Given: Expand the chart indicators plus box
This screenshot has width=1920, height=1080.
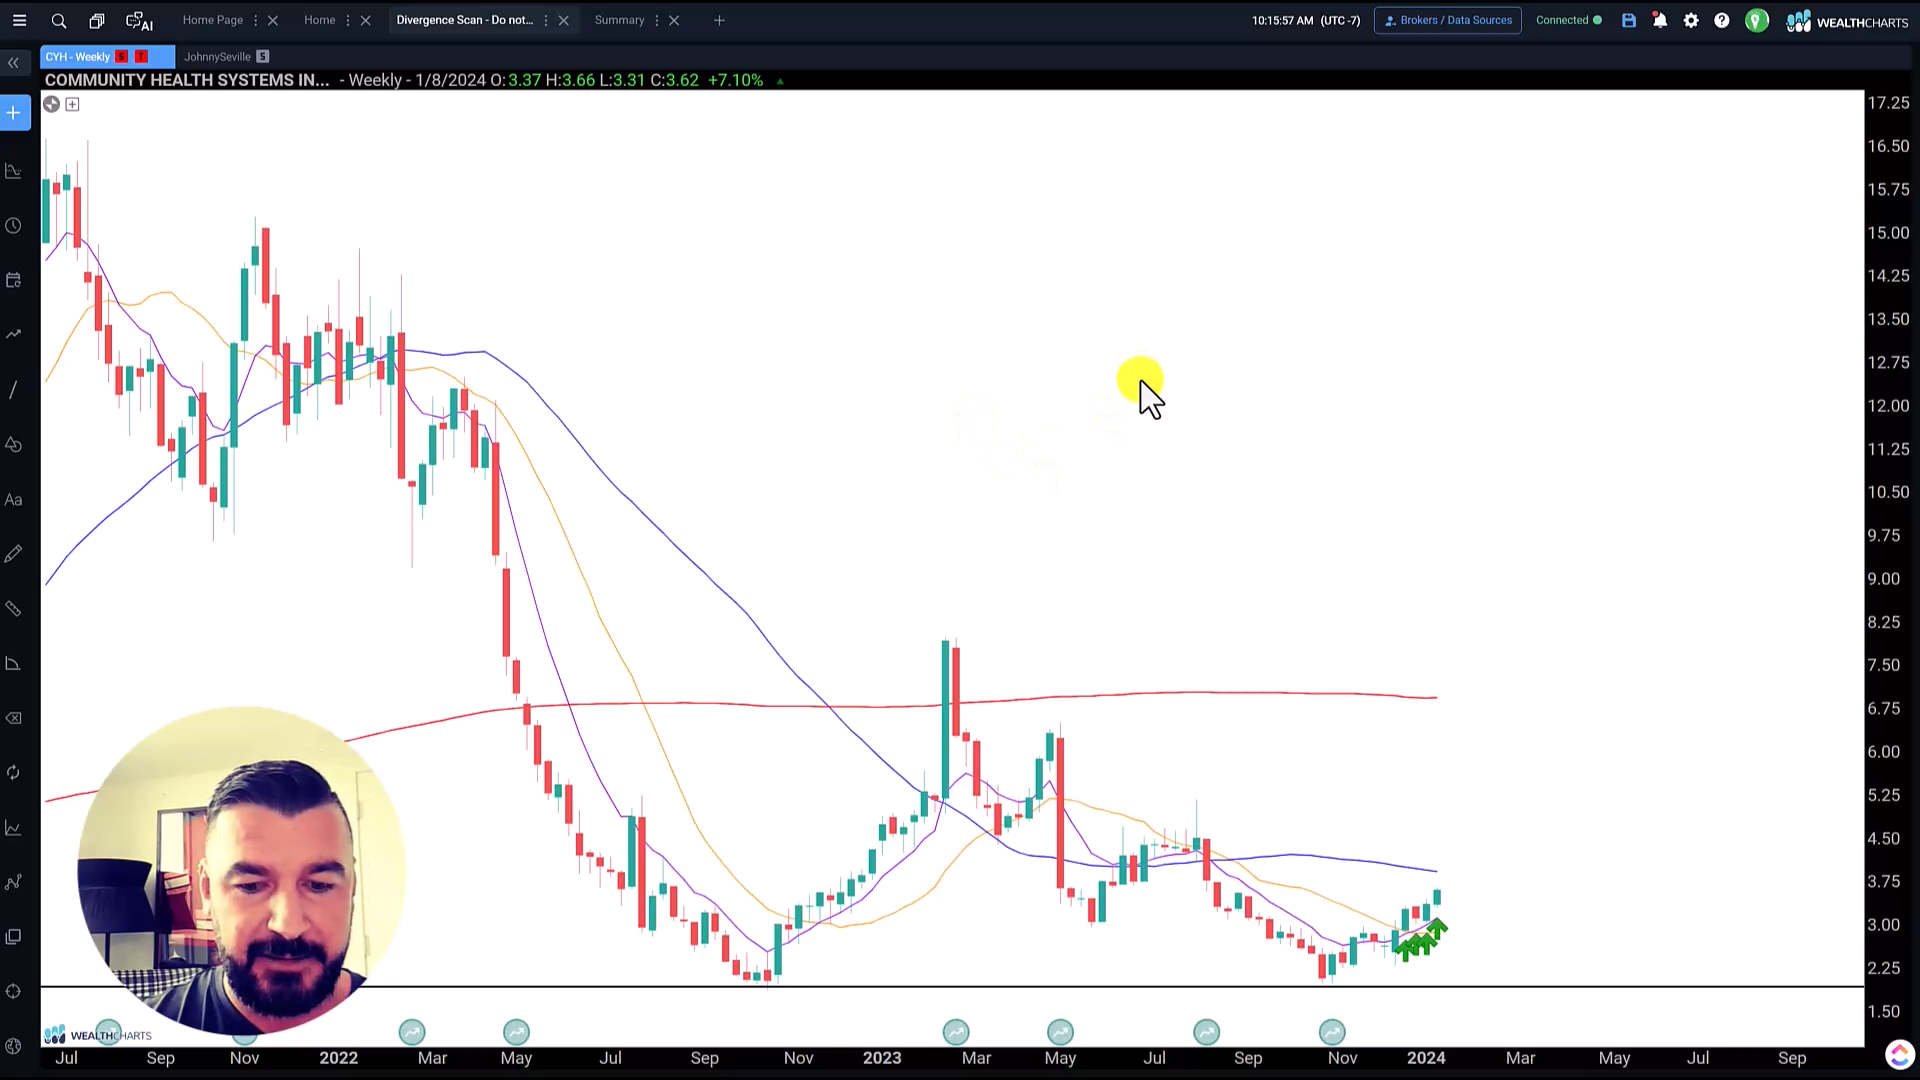Looking at the screenshot, I should pyautogui.click(x=72, y=104).
